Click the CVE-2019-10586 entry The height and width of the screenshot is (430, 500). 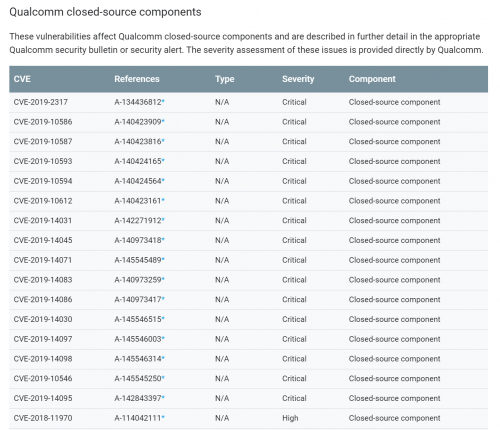43,122
